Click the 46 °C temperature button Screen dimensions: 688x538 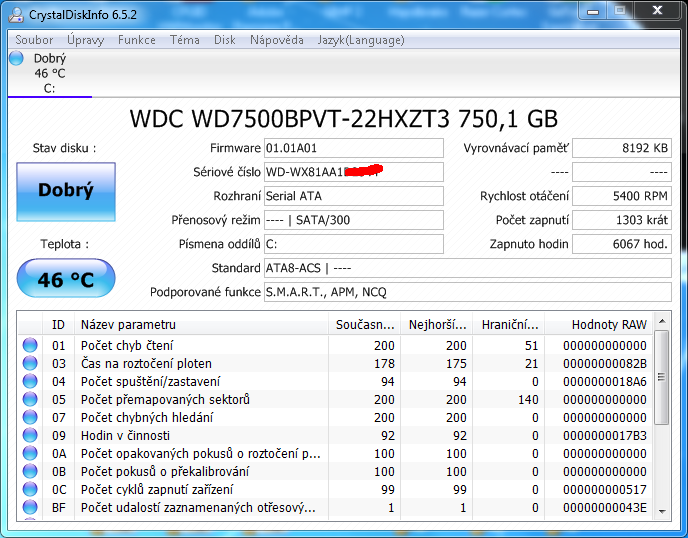point(66,278)
